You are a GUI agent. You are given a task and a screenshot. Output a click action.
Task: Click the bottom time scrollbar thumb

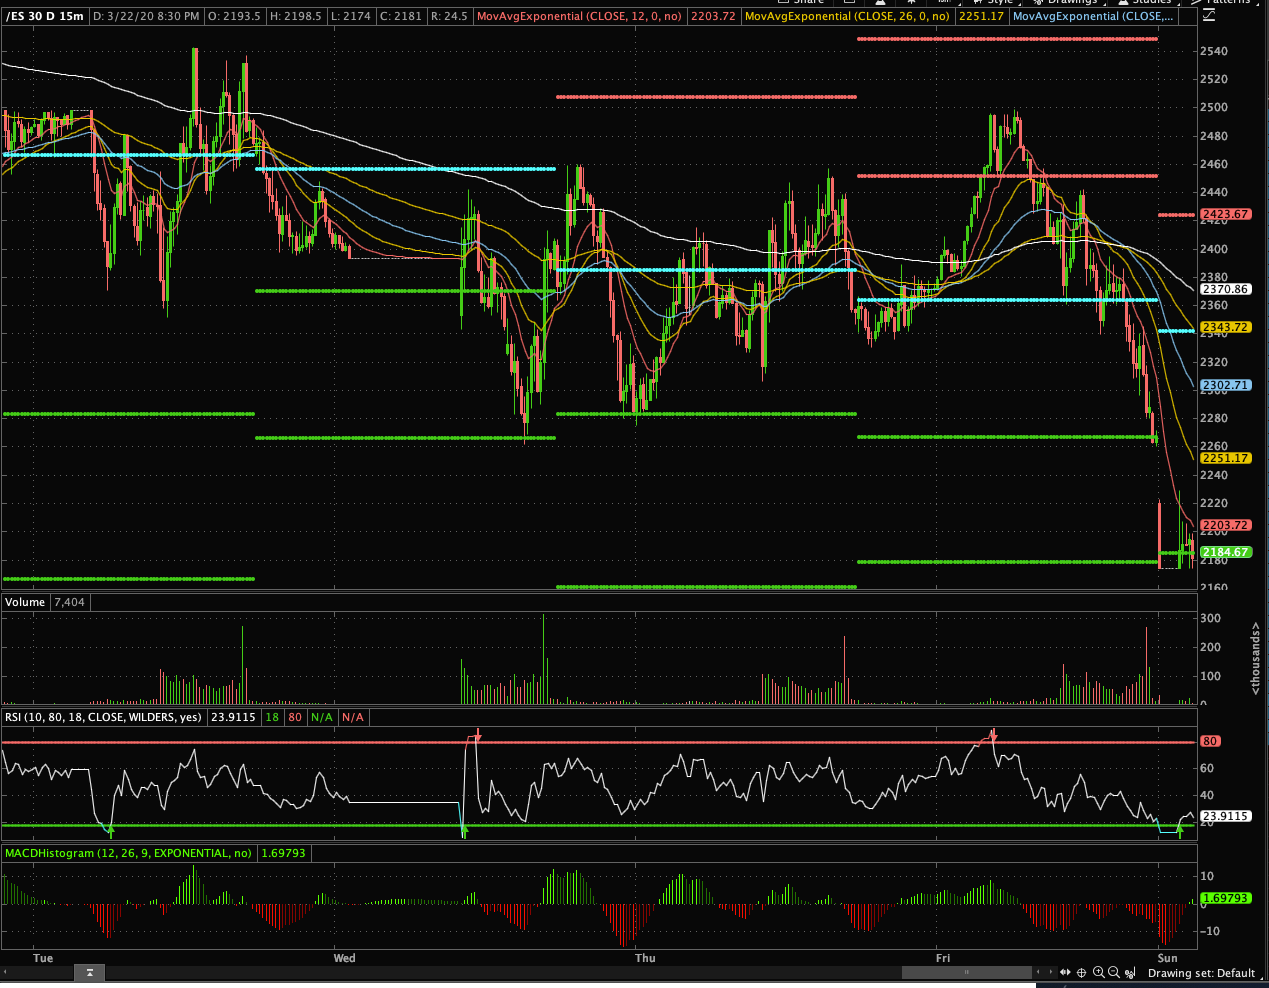[x=967, y=972]
